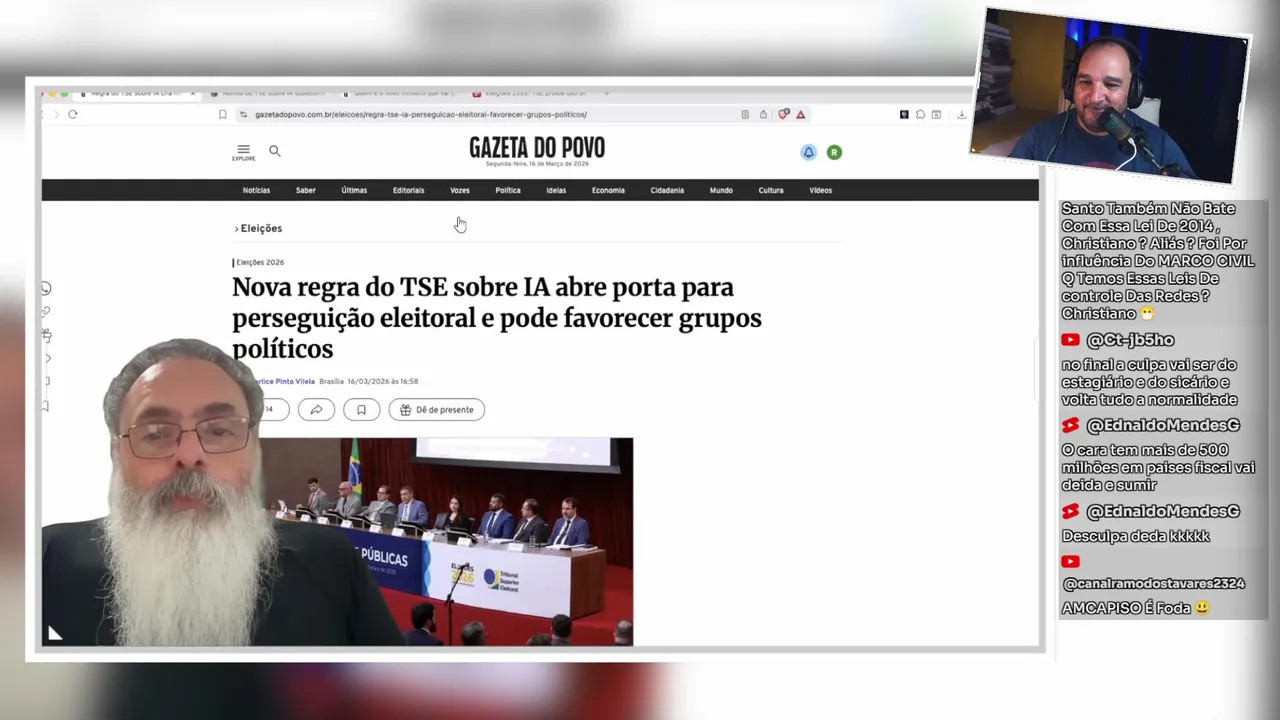The height and width of the screenshot is (720, 1280).
Task: Share page icon in address bar
Action: (763, 114)
